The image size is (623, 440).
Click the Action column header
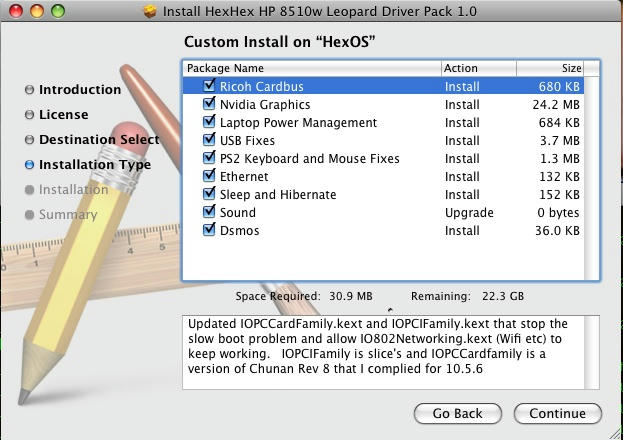click(x=478, y=68)
